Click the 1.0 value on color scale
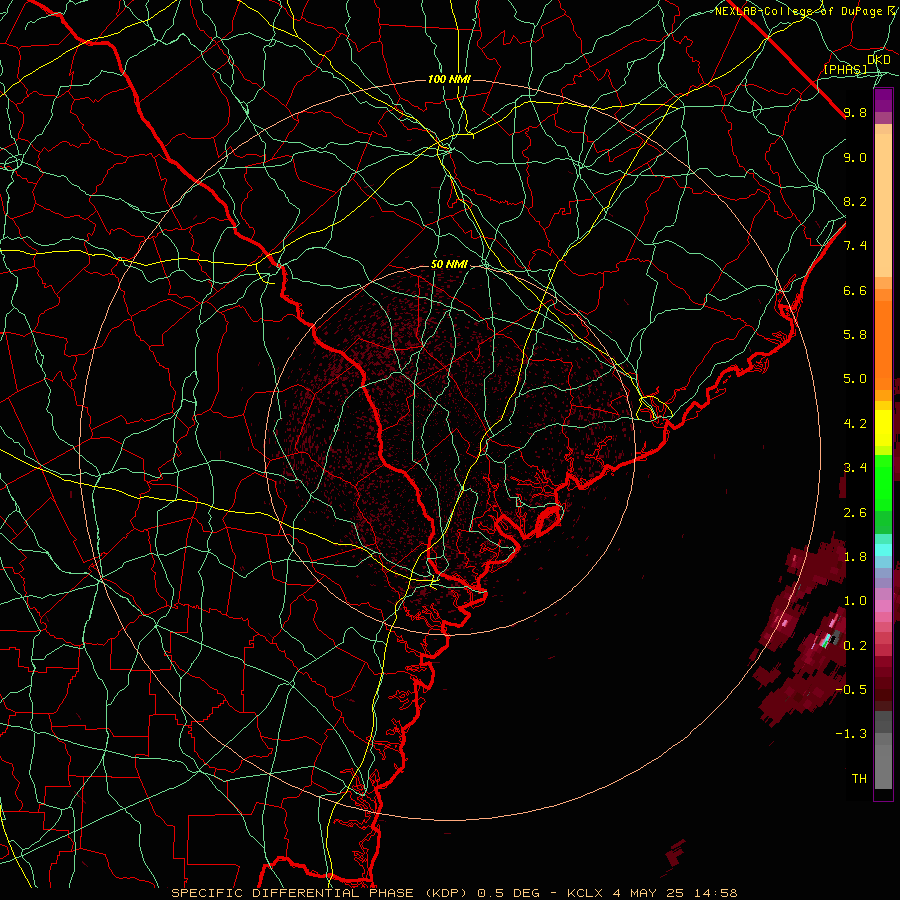Viewport: 900px width, 900px height. [855, 601]
